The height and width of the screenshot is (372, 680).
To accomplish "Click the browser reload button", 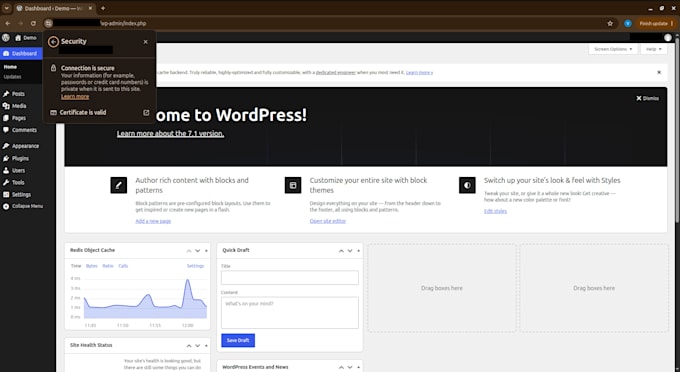I will pyautogui.click(x=33, y=23).
